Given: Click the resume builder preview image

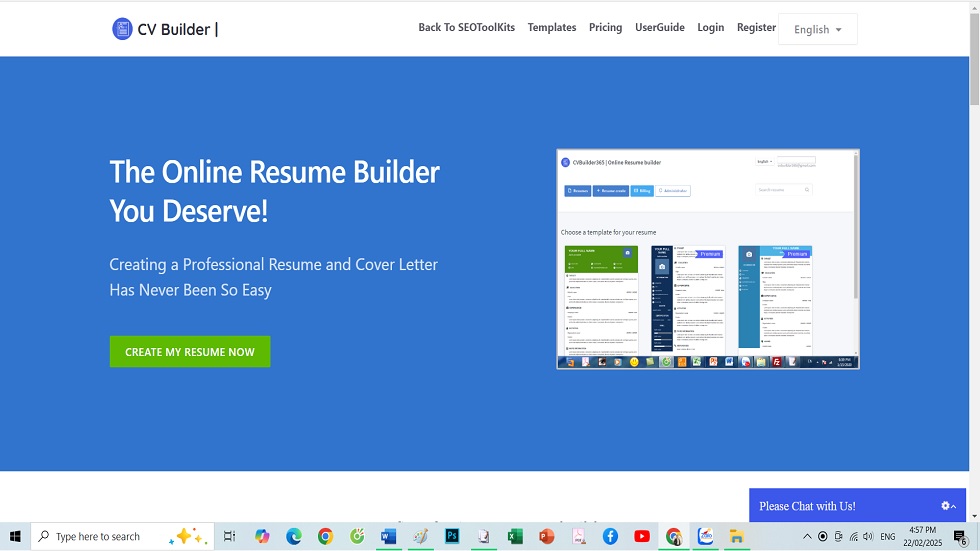Looking at the screenshot, I should coord(708,259).
